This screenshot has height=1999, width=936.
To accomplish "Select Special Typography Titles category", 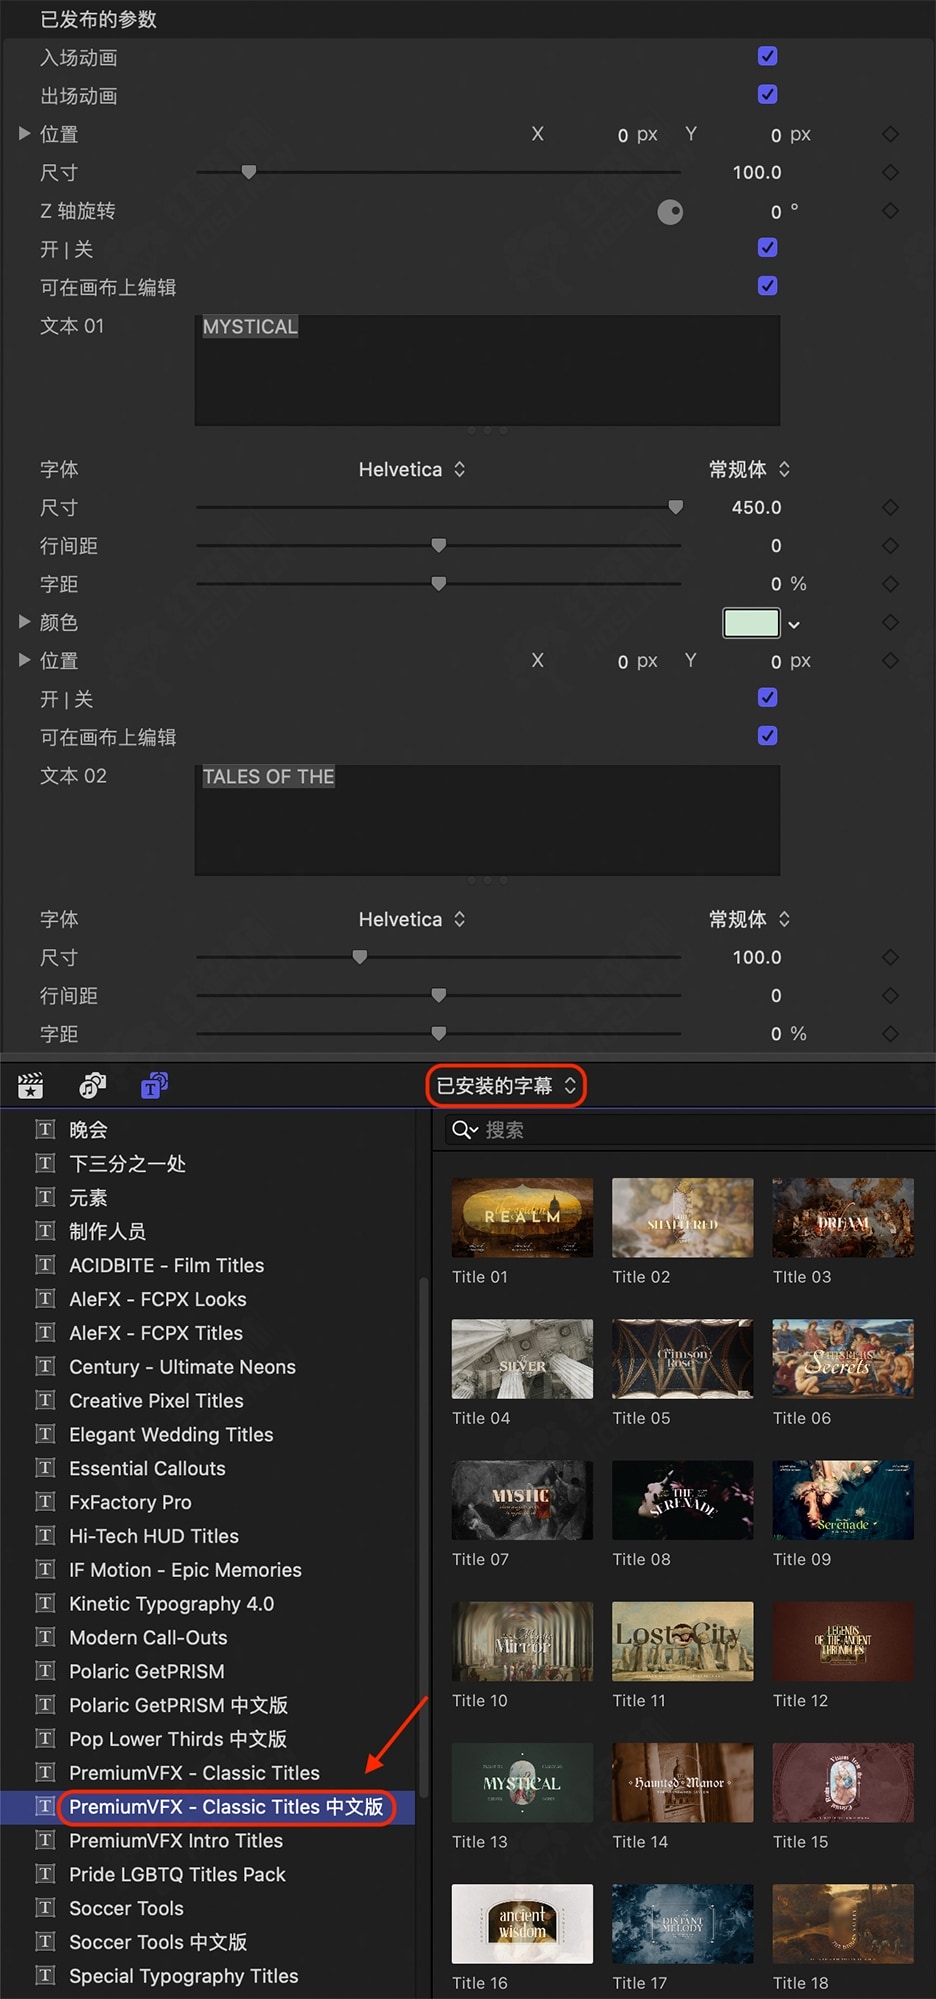I will tap(183, 1976).
